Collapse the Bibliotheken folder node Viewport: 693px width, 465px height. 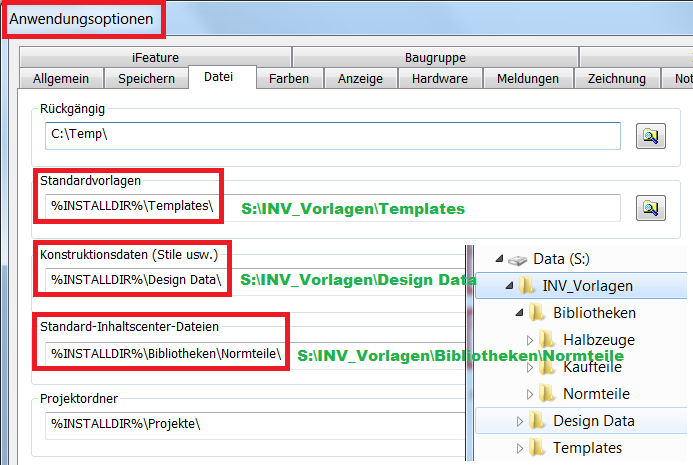[x=520, y=313]
